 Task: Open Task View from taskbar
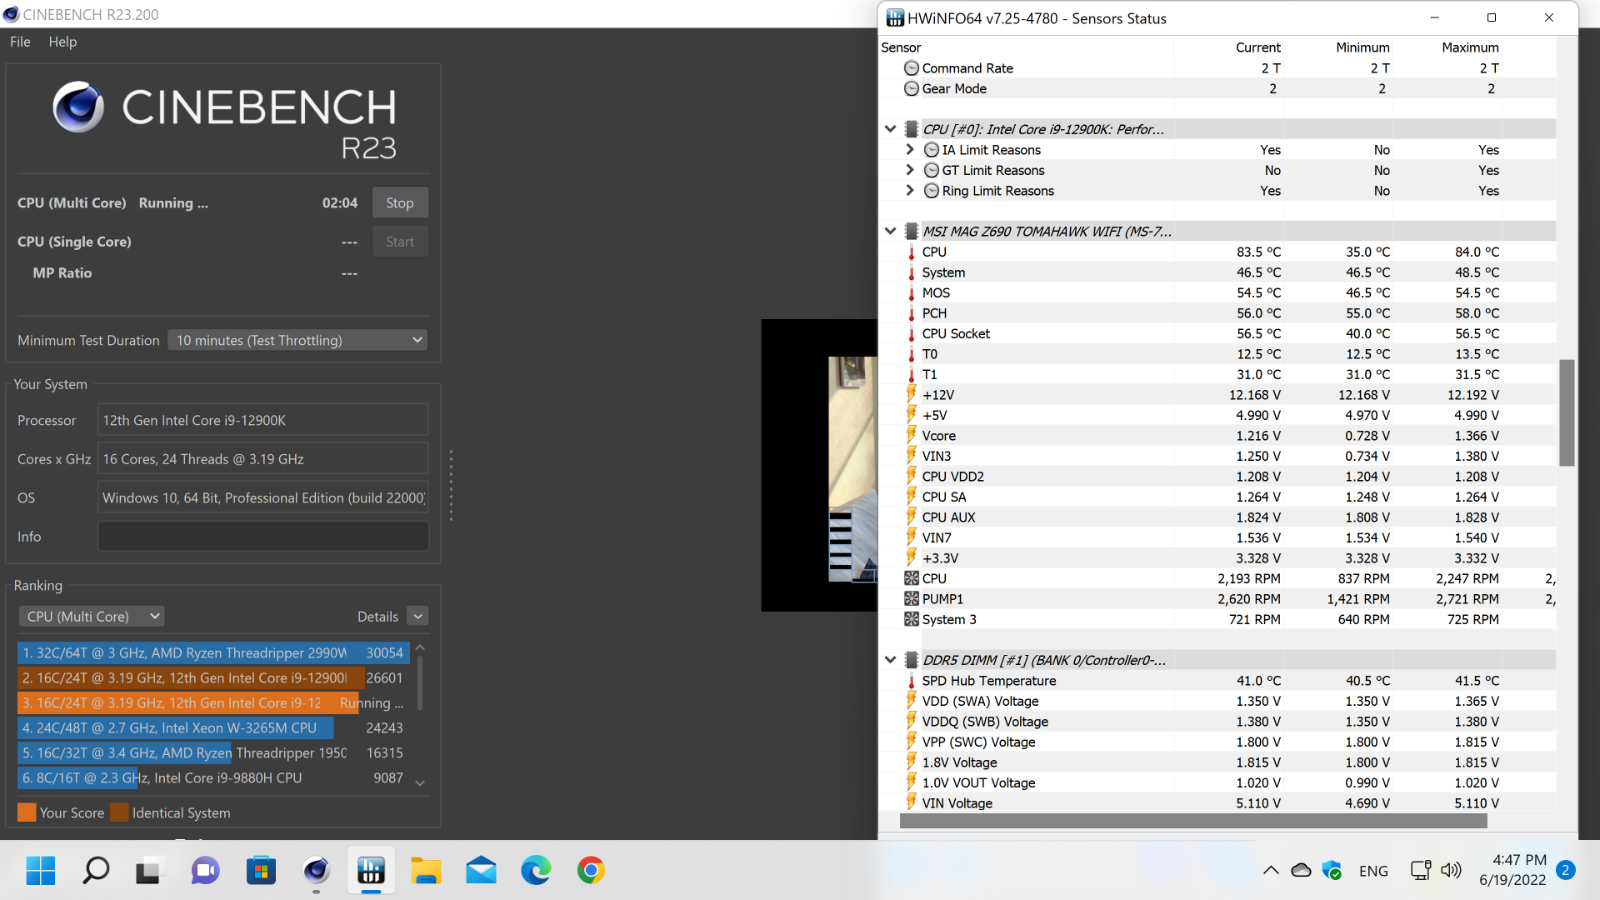pos(149,871)
